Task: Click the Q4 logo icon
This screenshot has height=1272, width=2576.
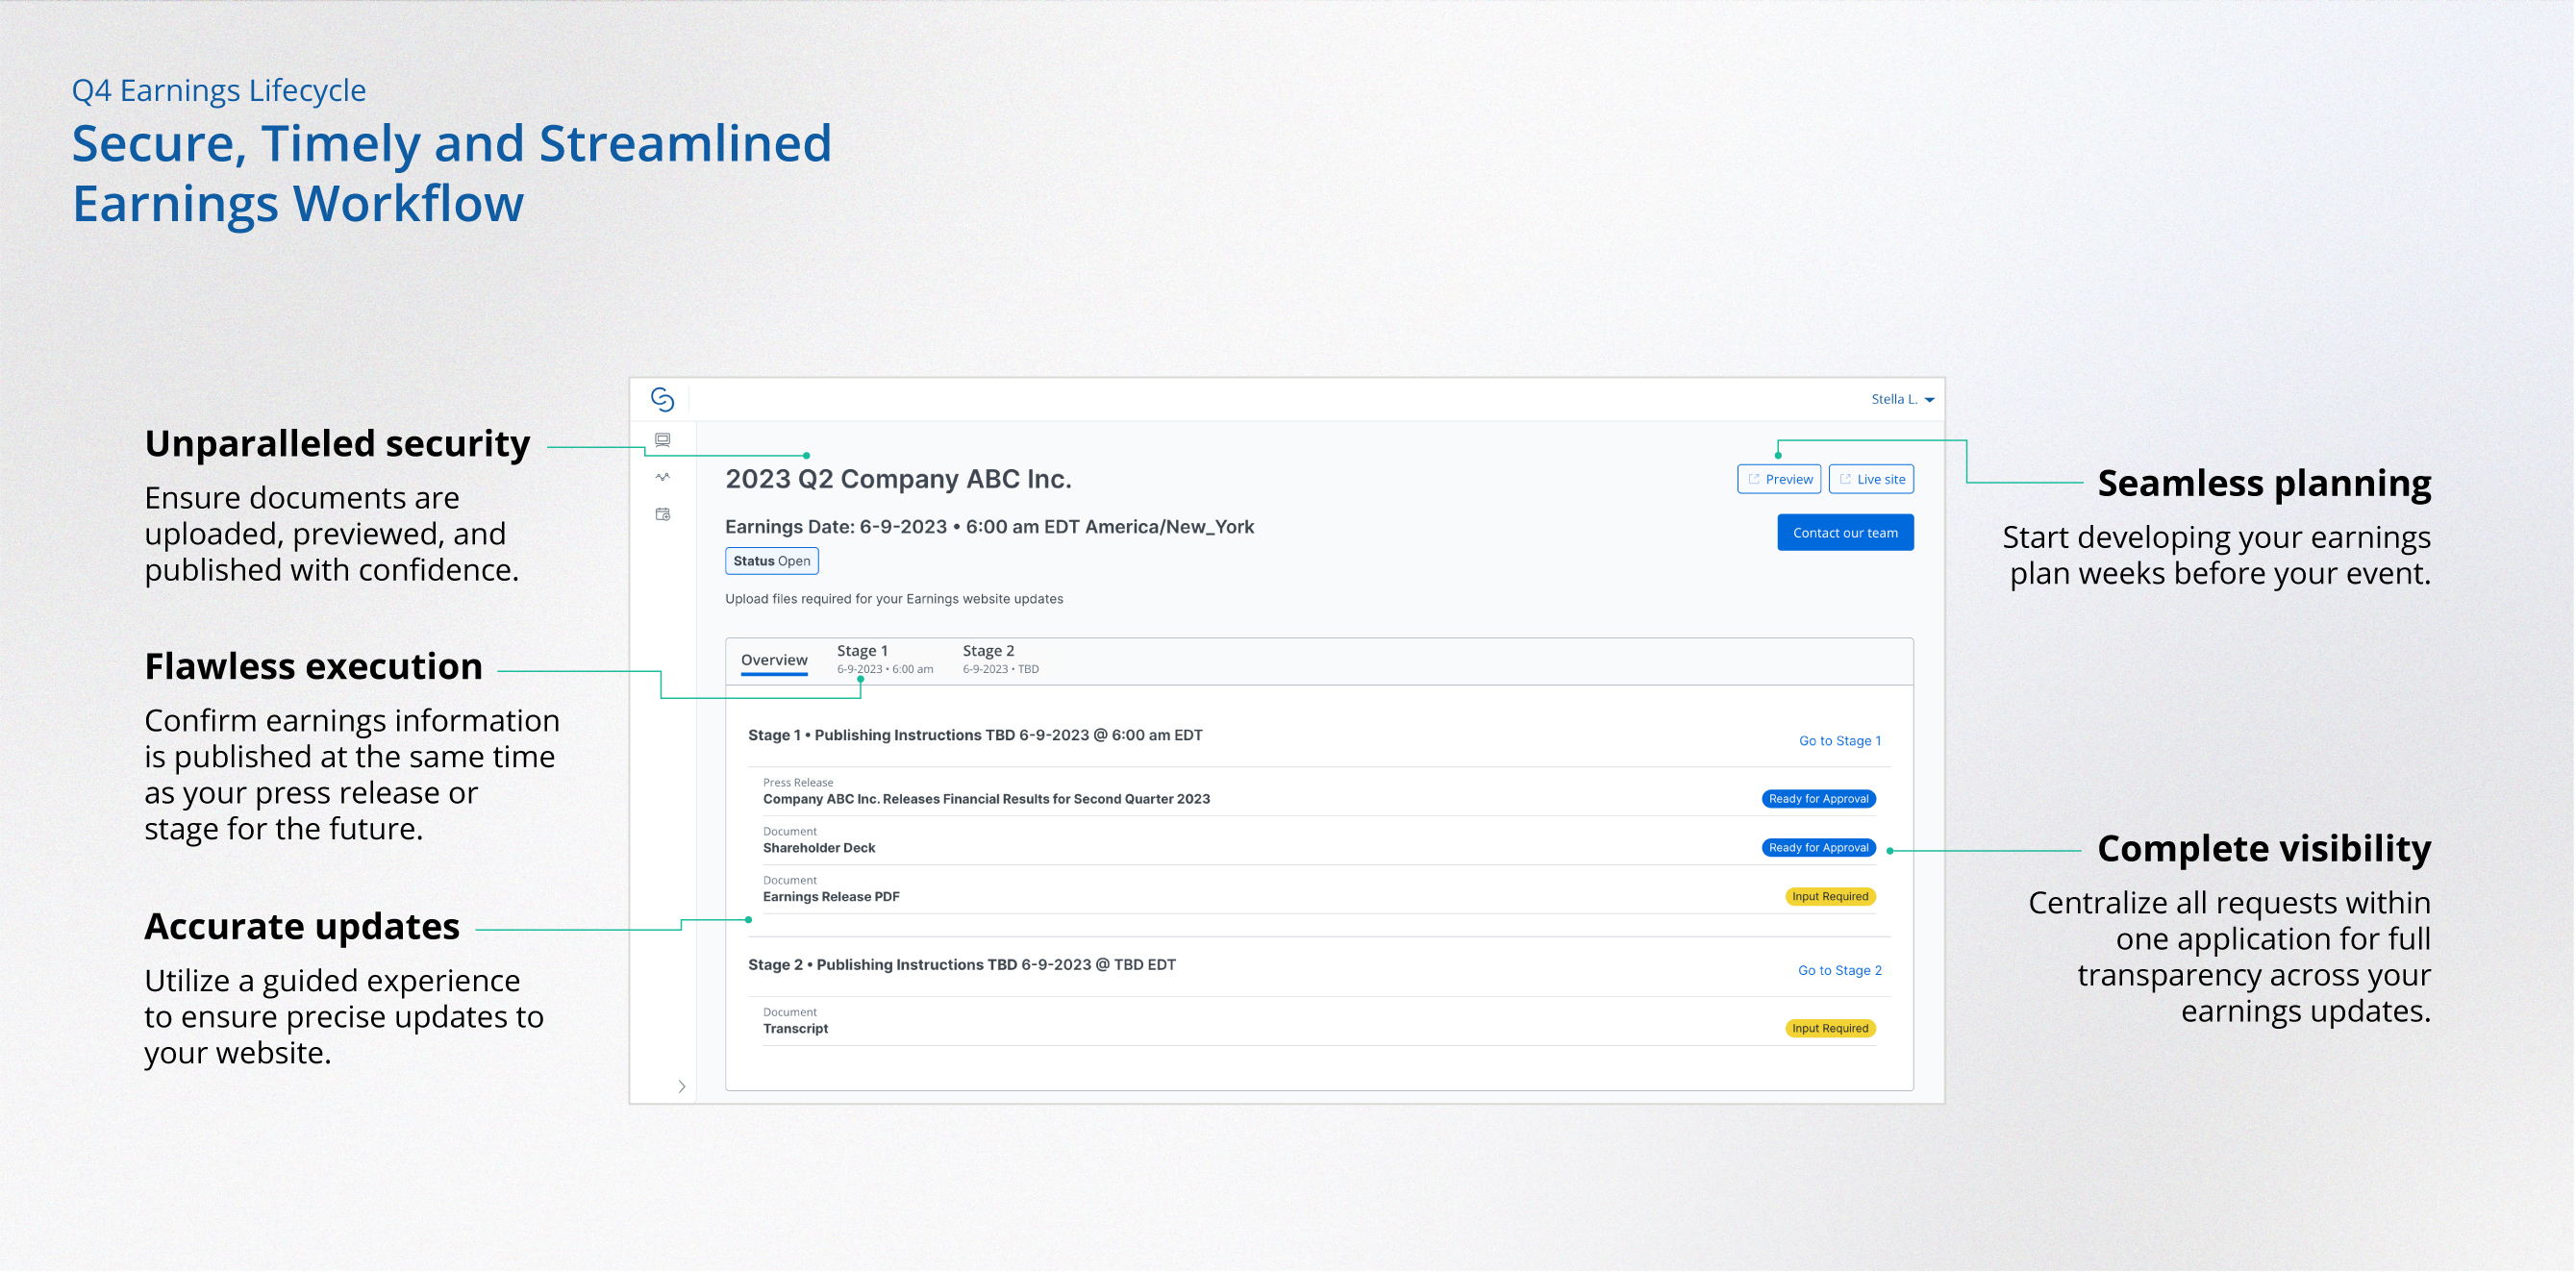Action: tap(662, 399)
